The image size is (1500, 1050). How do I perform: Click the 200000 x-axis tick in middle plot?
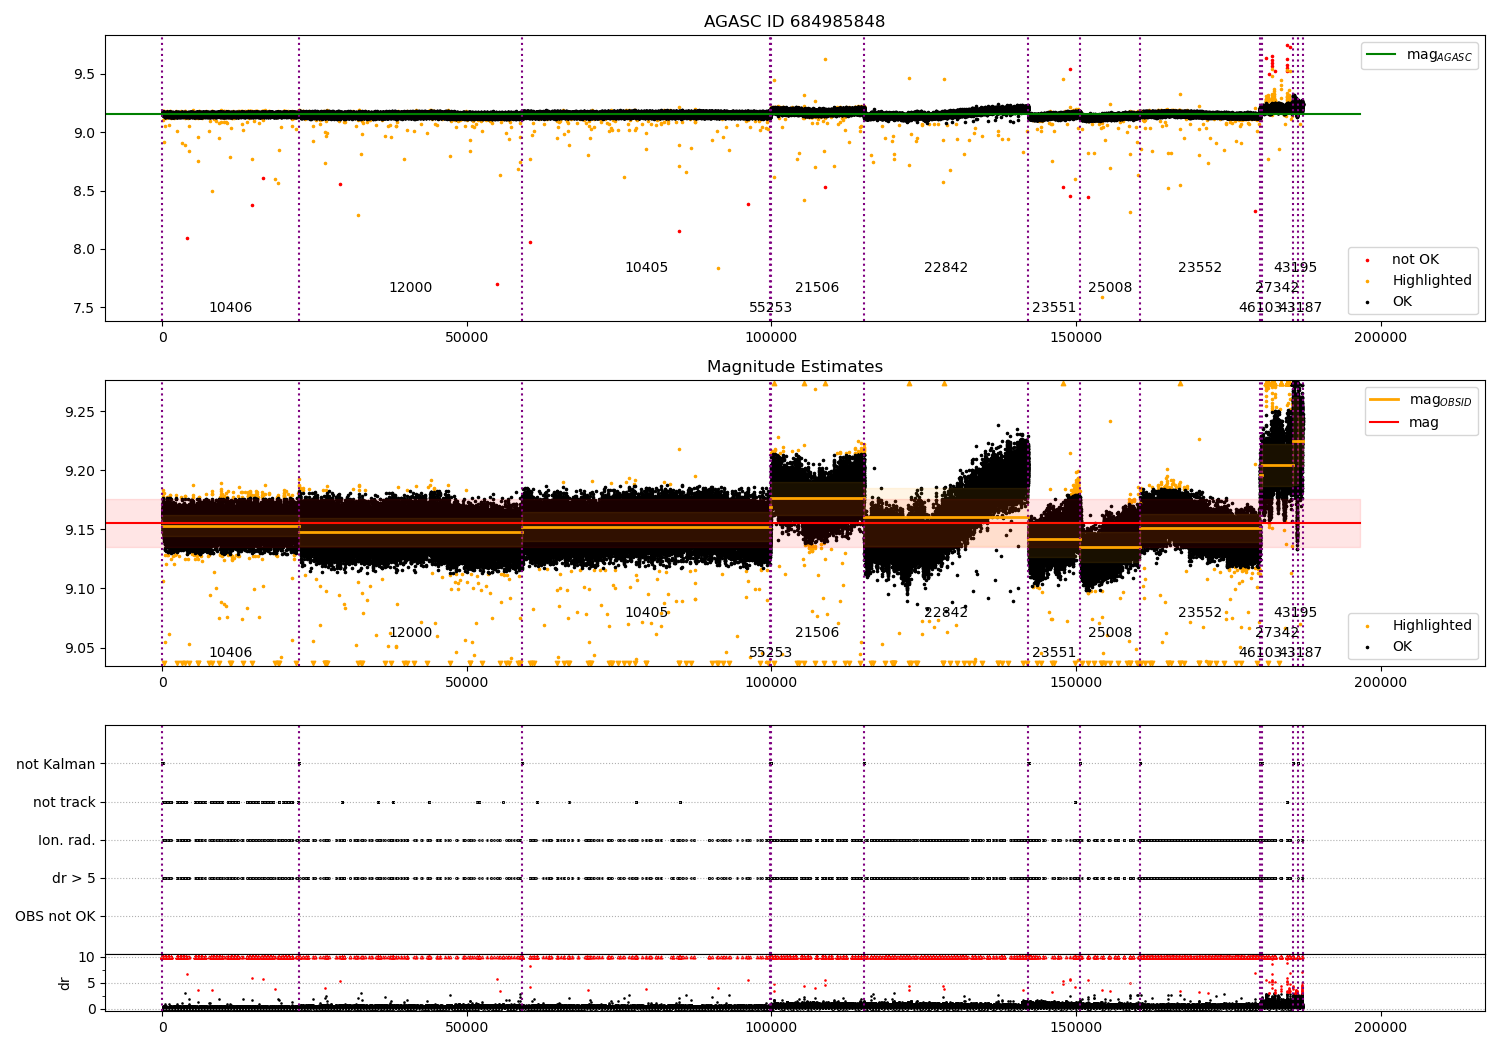[1381, 683]
